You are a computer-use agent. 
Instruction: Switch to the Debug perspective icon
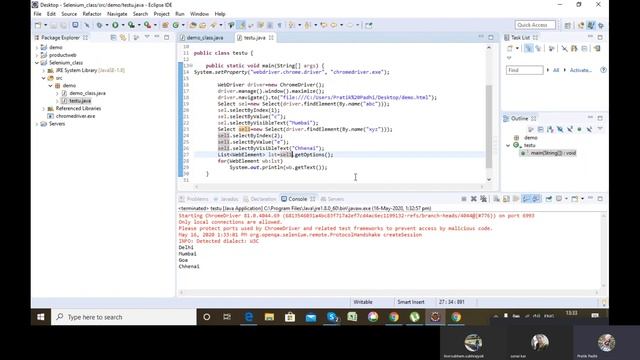point(601,25)
